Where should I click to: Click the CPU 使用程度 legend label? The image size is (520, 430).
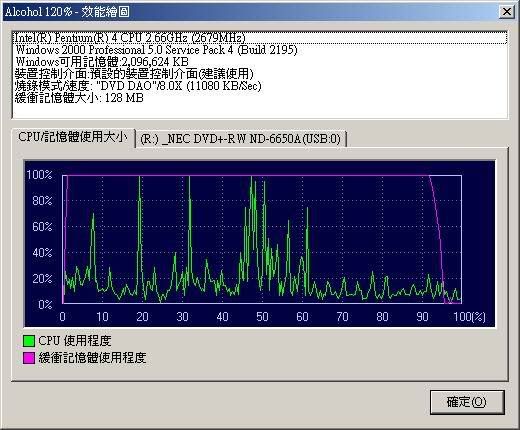click(75, 341)
